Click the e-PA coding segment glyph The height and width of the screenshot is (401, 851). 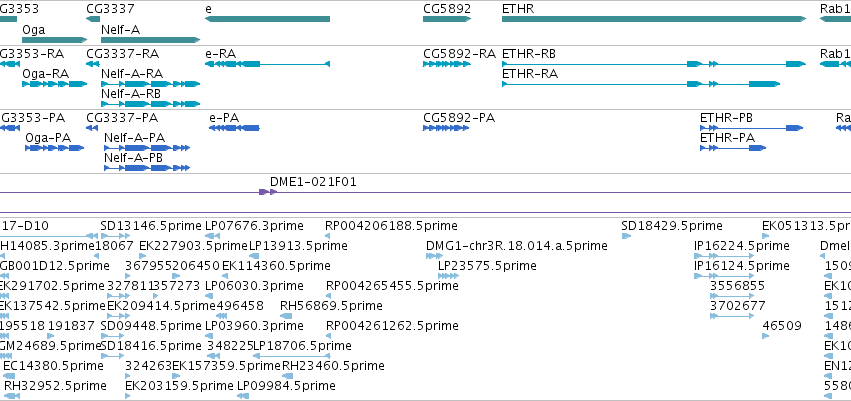point(234,128)
